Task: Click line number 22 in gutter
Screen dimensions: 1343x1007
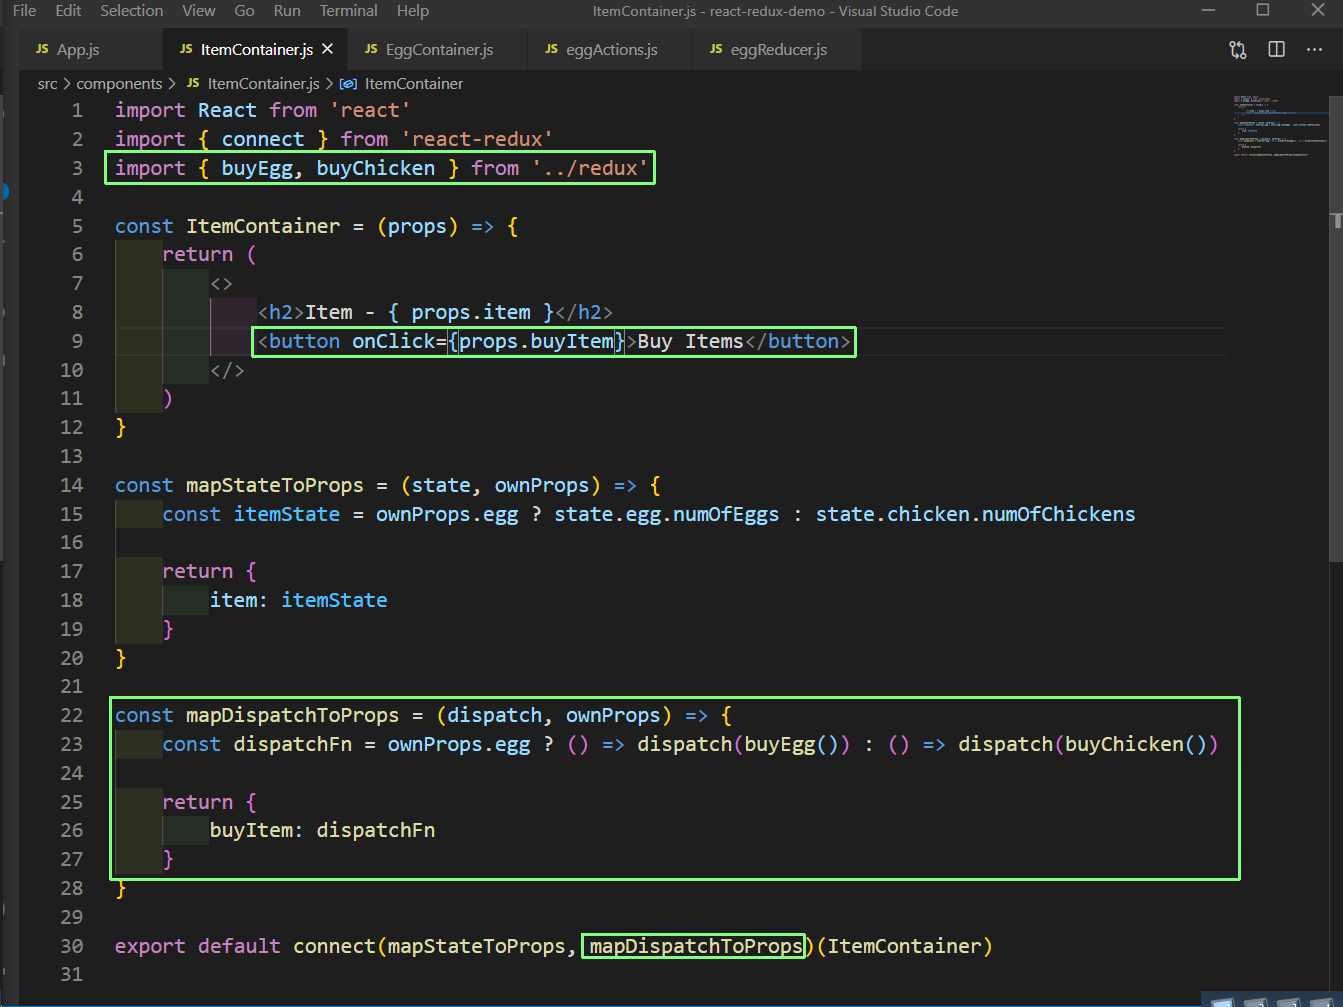Action: [71, 715]
